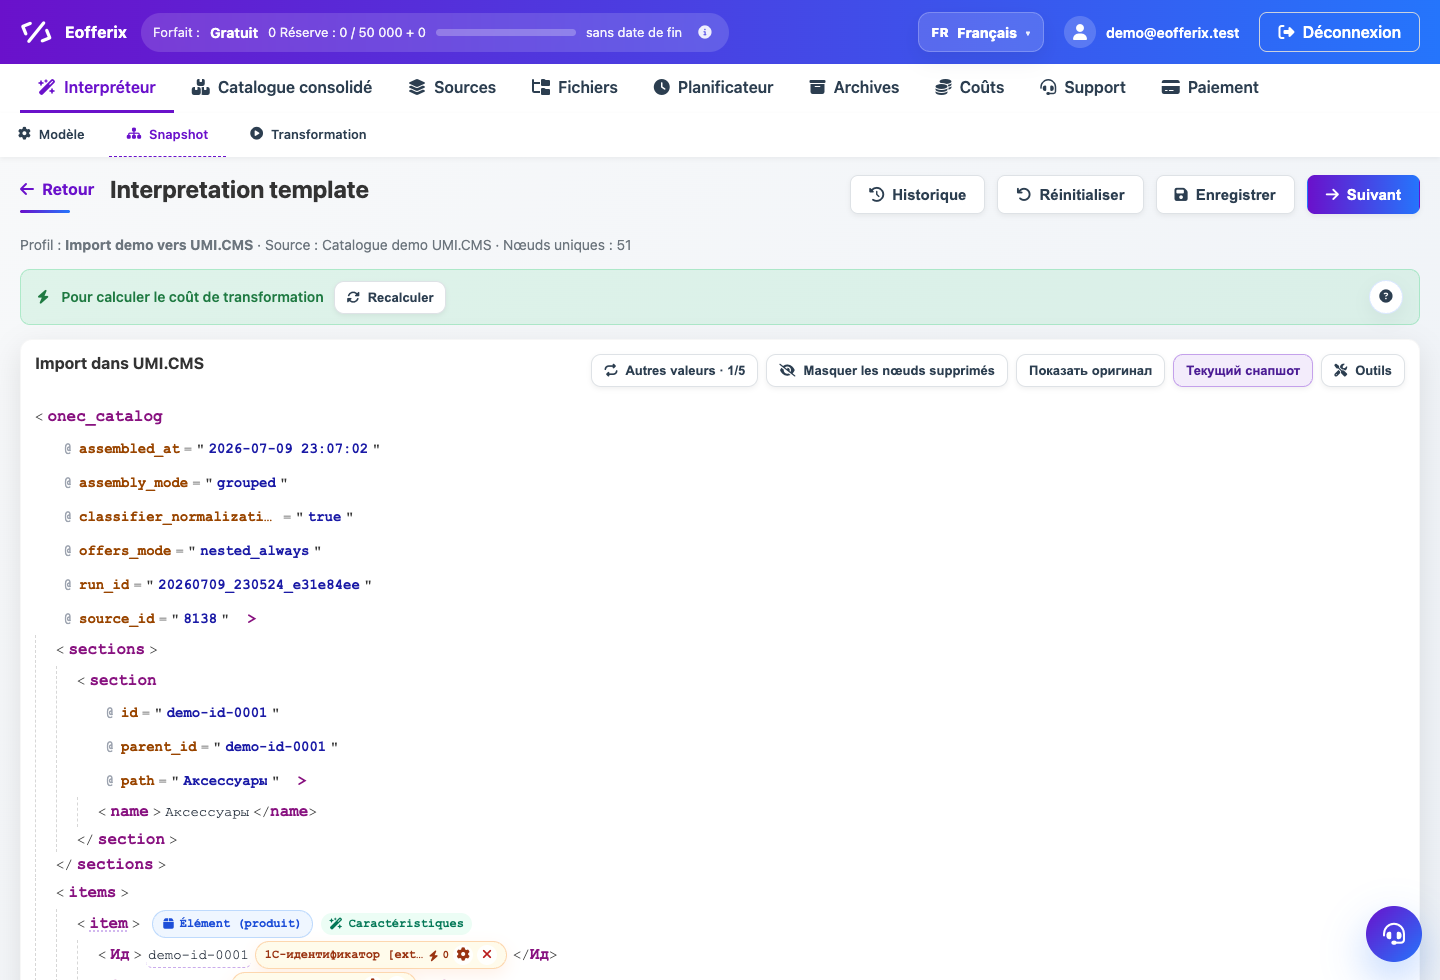This screenshot has width=1440, height=980.
Task: Click the Caractéristiques badge
Action: [x=397, y=923]
